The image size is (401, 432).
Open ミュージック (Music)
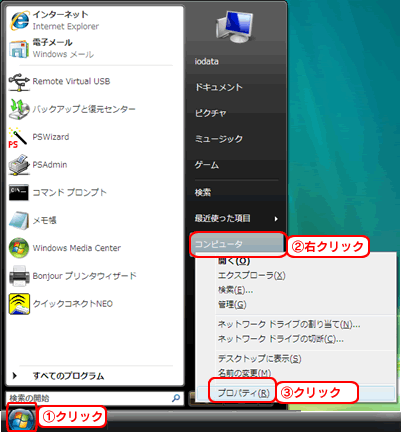pyautogui.click(x=219, y=139)
